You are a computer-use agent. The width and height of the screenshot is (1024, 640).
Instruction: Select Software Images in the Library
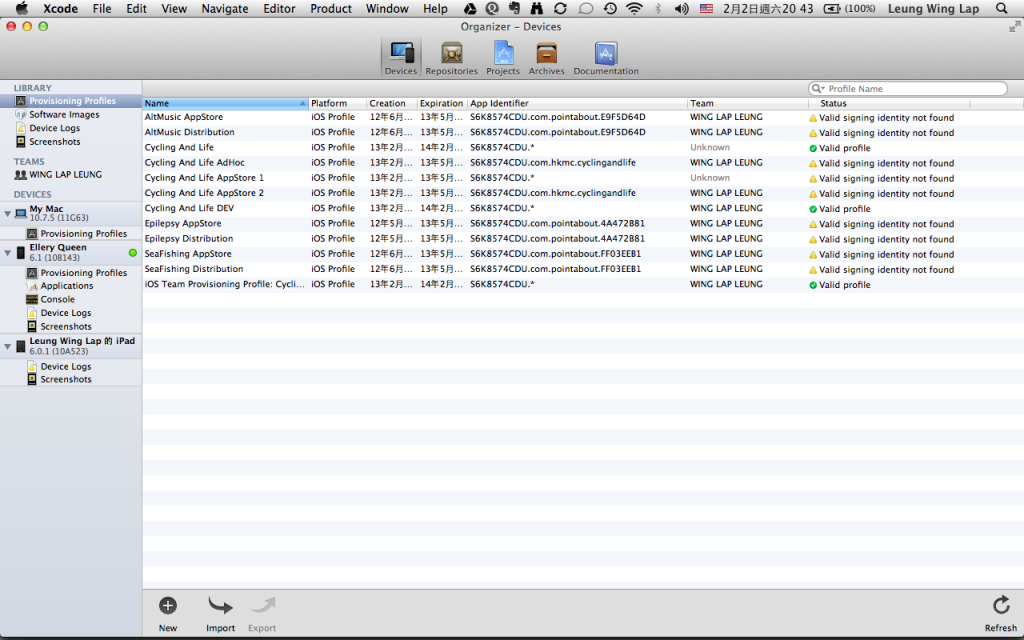coord(64,115)
